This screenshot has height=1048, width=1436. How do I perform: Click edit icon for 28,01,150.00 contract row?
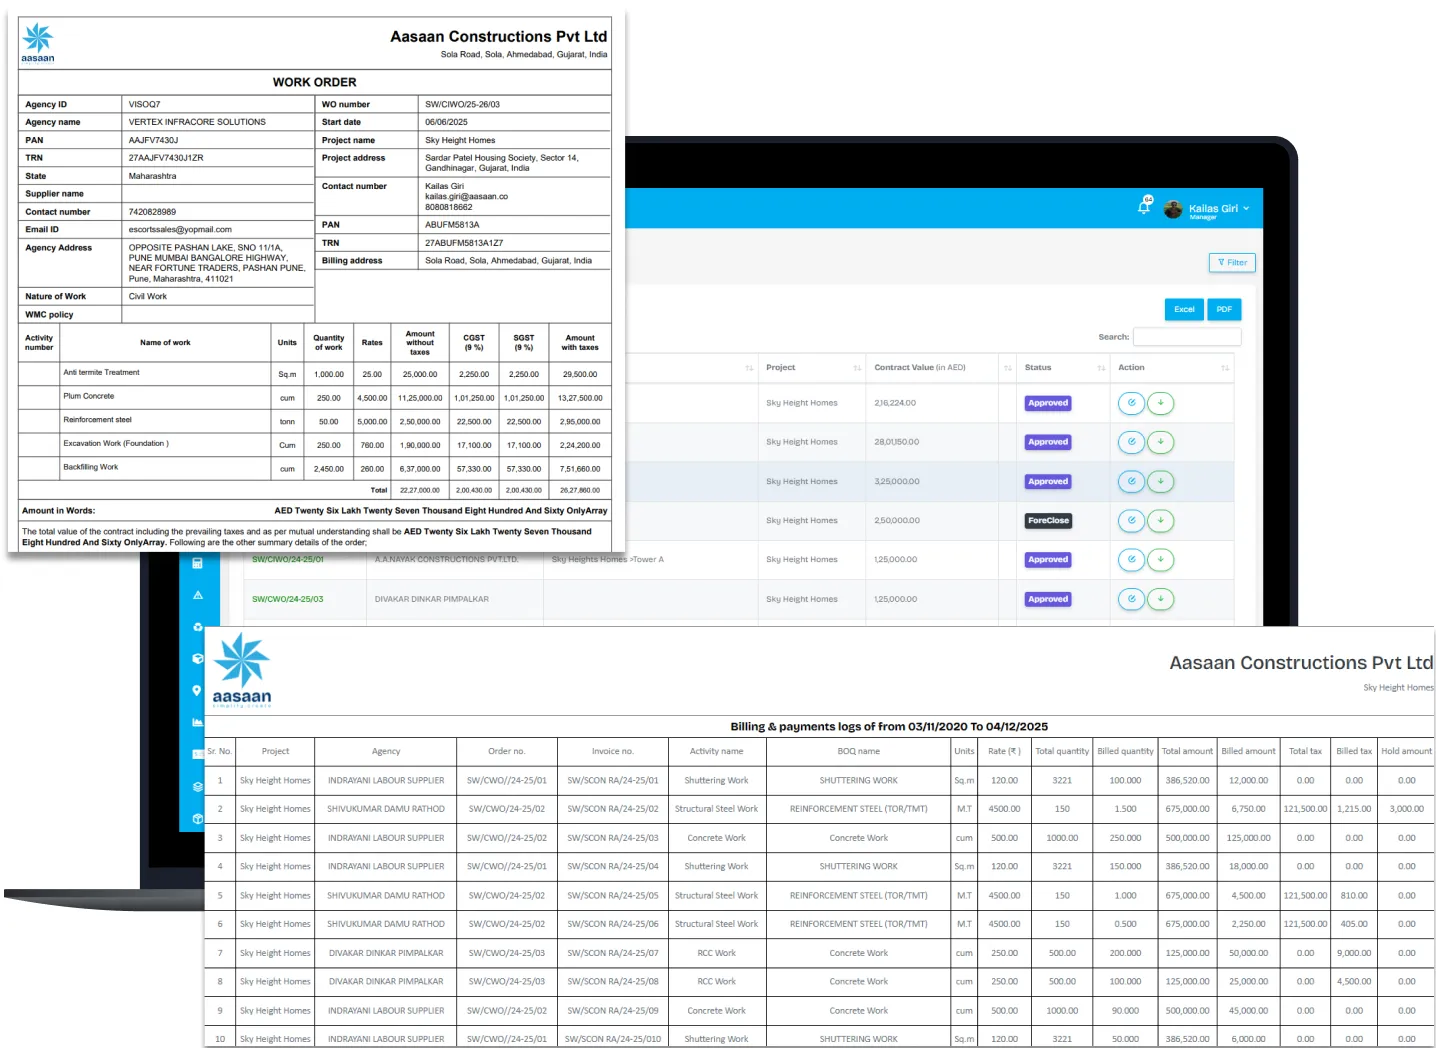(x=1131, y=442)
